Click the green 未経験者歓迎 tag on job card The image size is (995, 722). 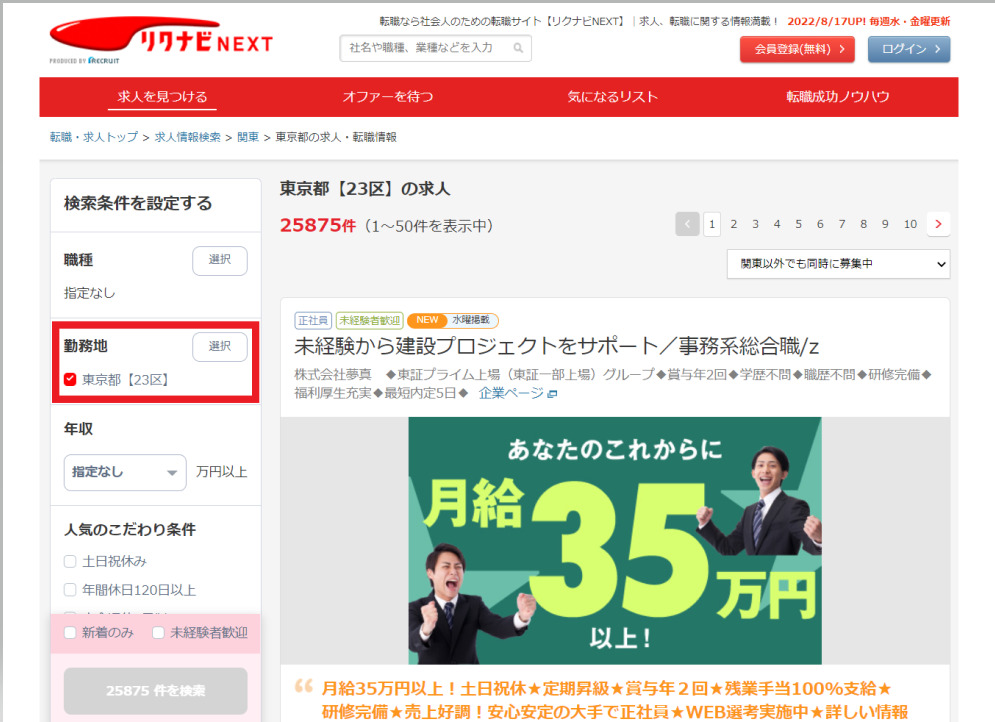[369, 320]
